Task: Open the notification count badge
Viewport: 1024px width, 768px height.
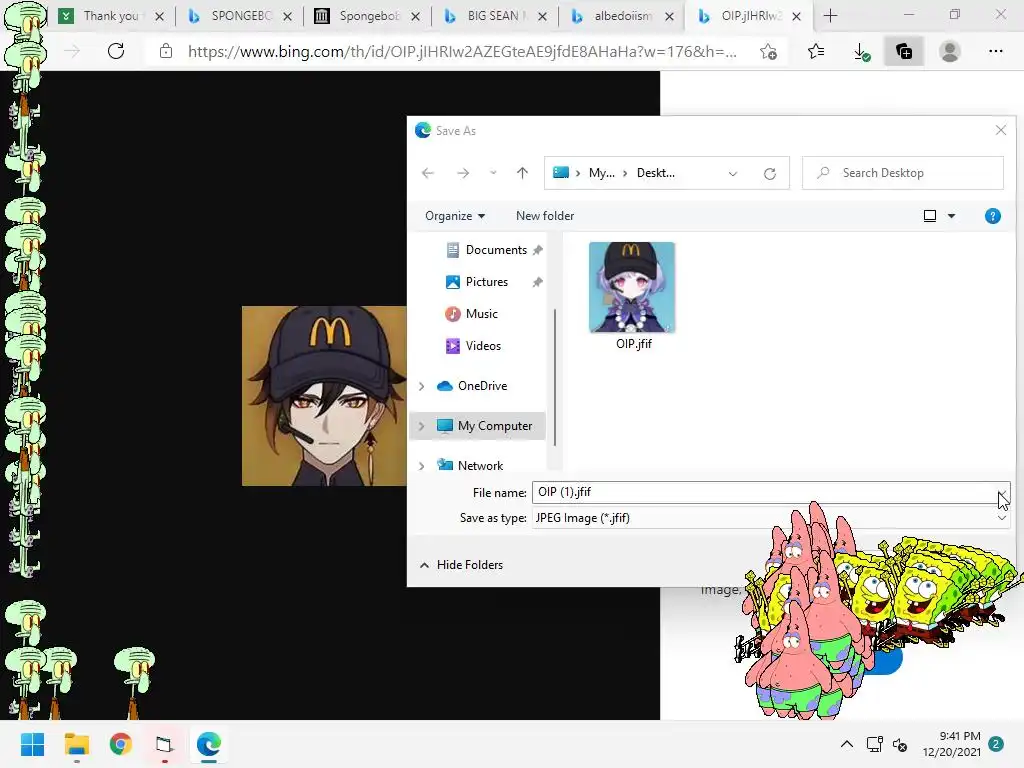Action: pyautogui.click(x=996, y=744)
